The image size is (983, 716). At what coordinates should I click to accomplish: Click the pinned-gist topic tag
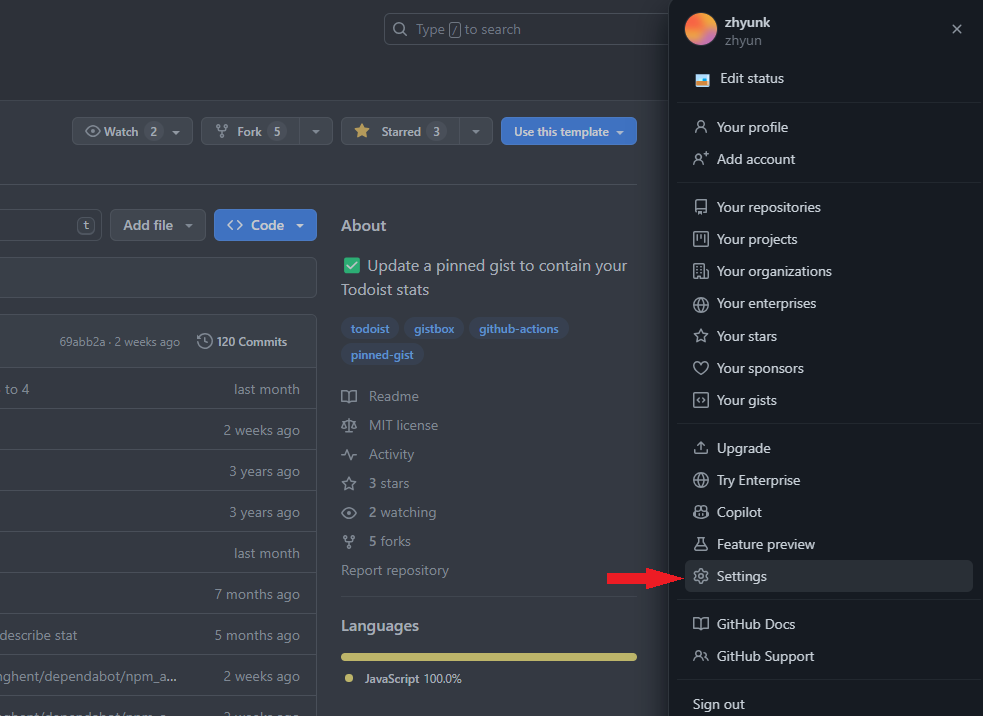coord(382,355)
